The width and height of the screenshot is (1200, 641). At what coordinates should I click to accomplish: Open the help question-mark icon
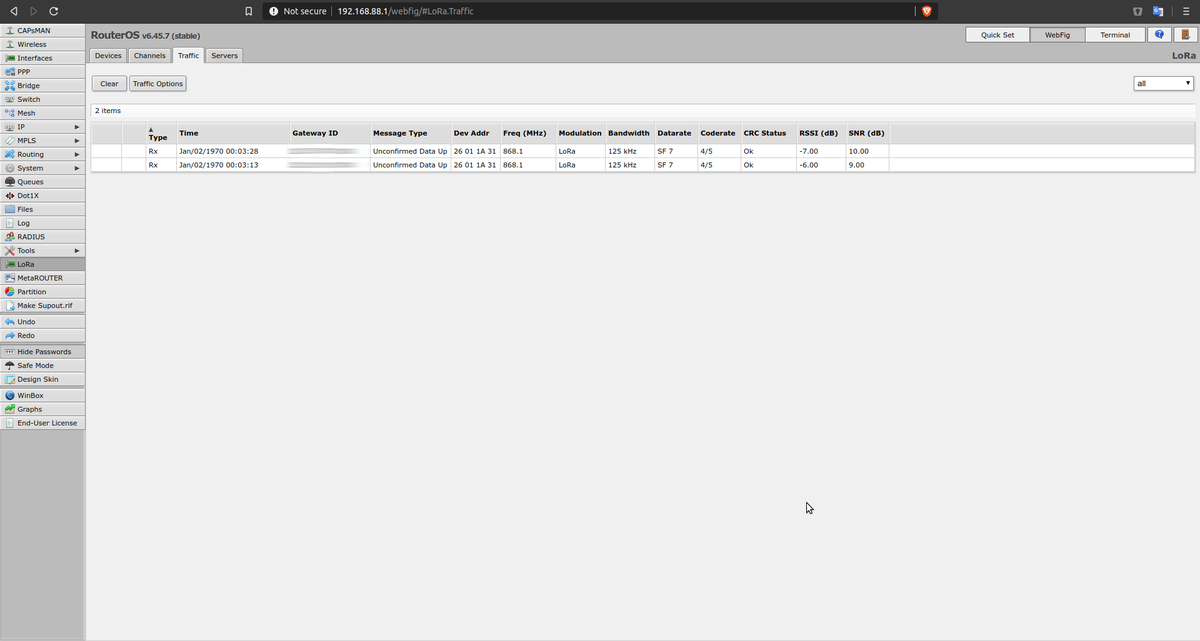pyautogui.click(x=1160, y=34)
